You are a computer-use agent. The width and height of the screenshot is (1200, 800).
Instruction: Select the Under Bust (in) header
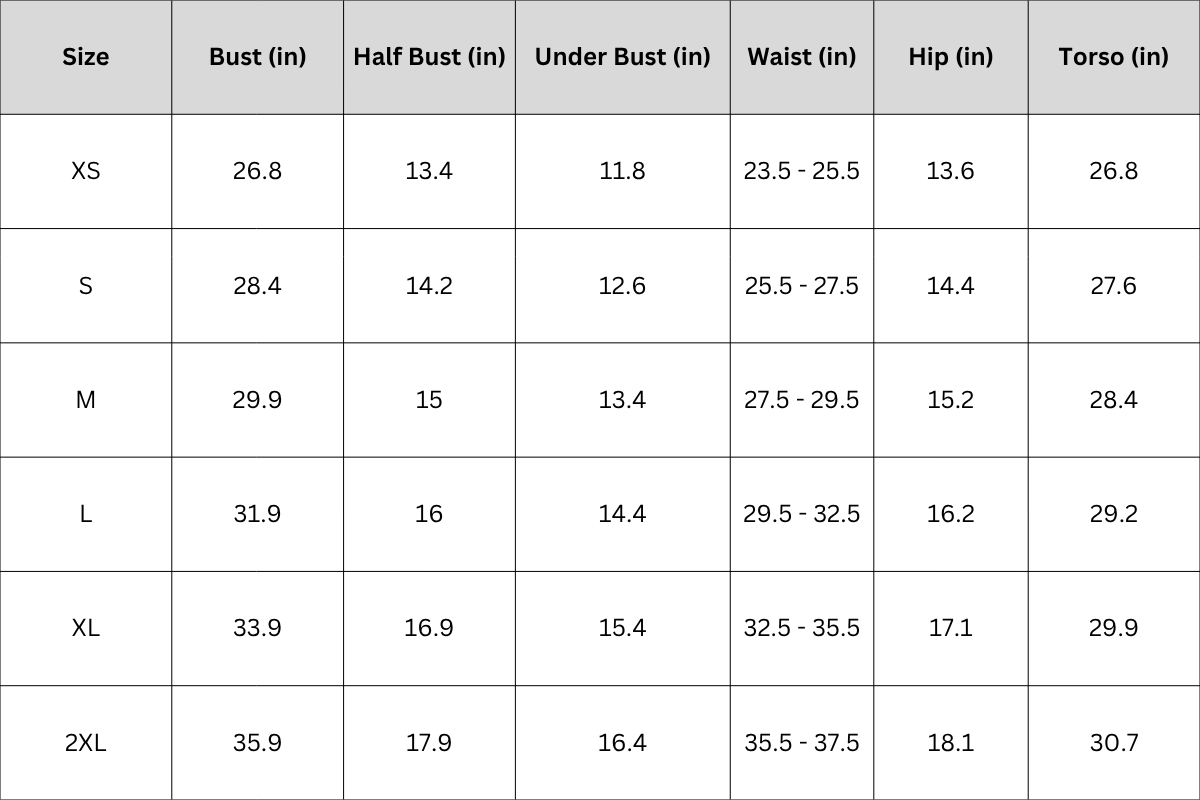[x=622, y=57]
